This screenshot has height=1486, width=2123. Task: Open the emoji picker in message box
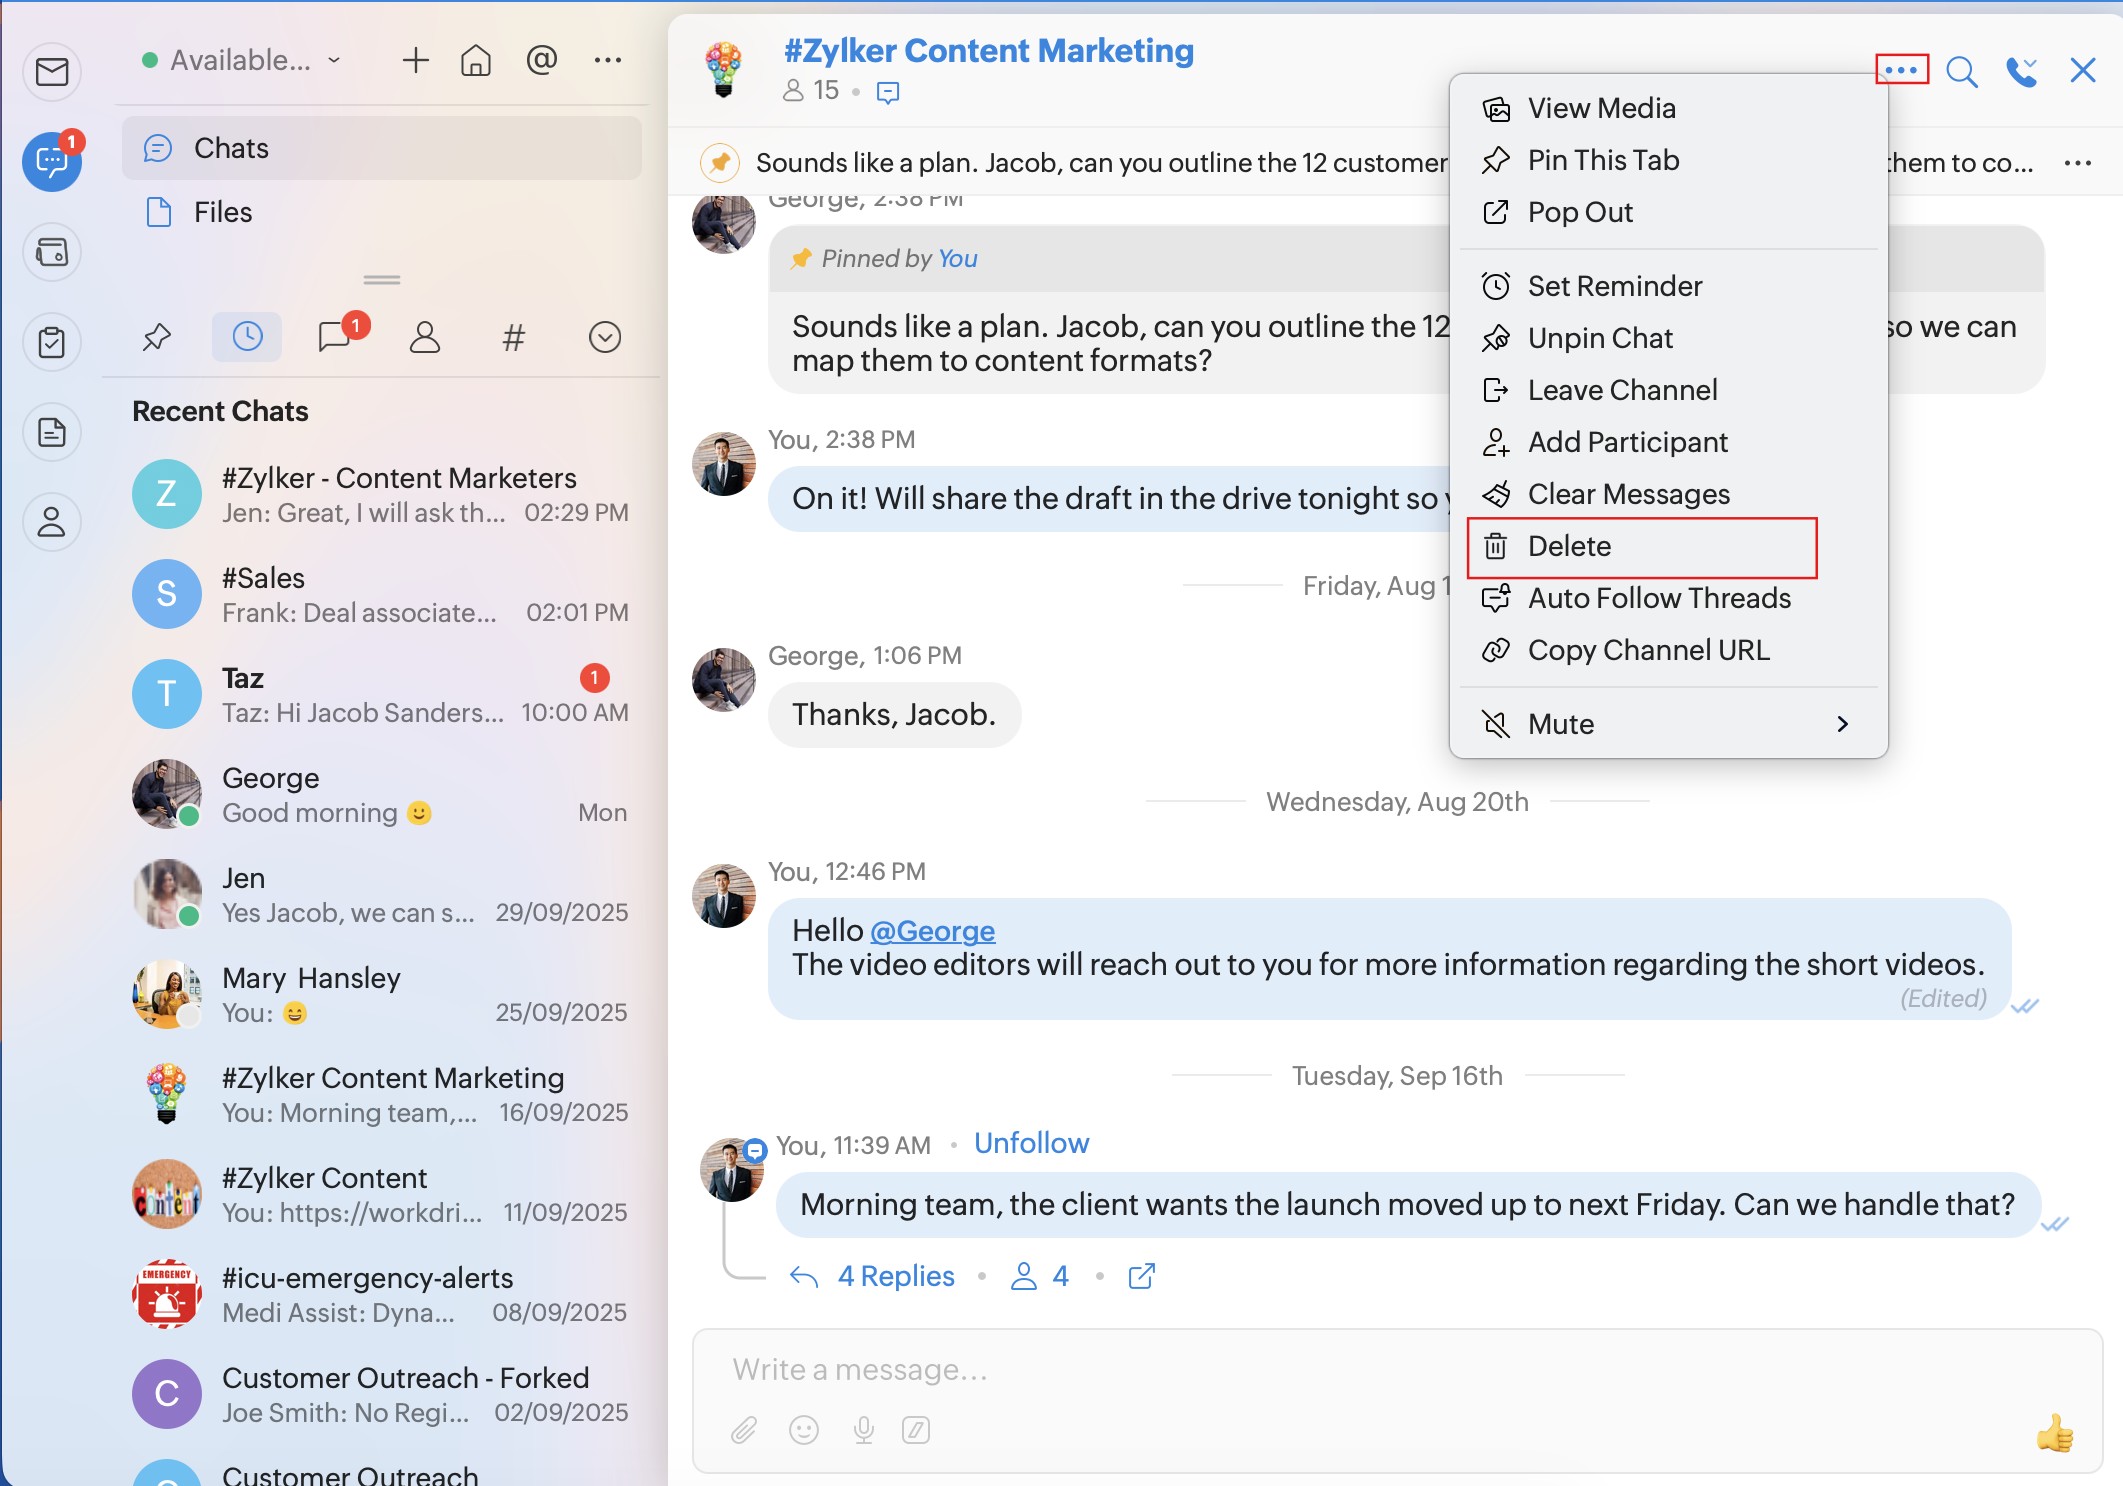point(804,1430)
